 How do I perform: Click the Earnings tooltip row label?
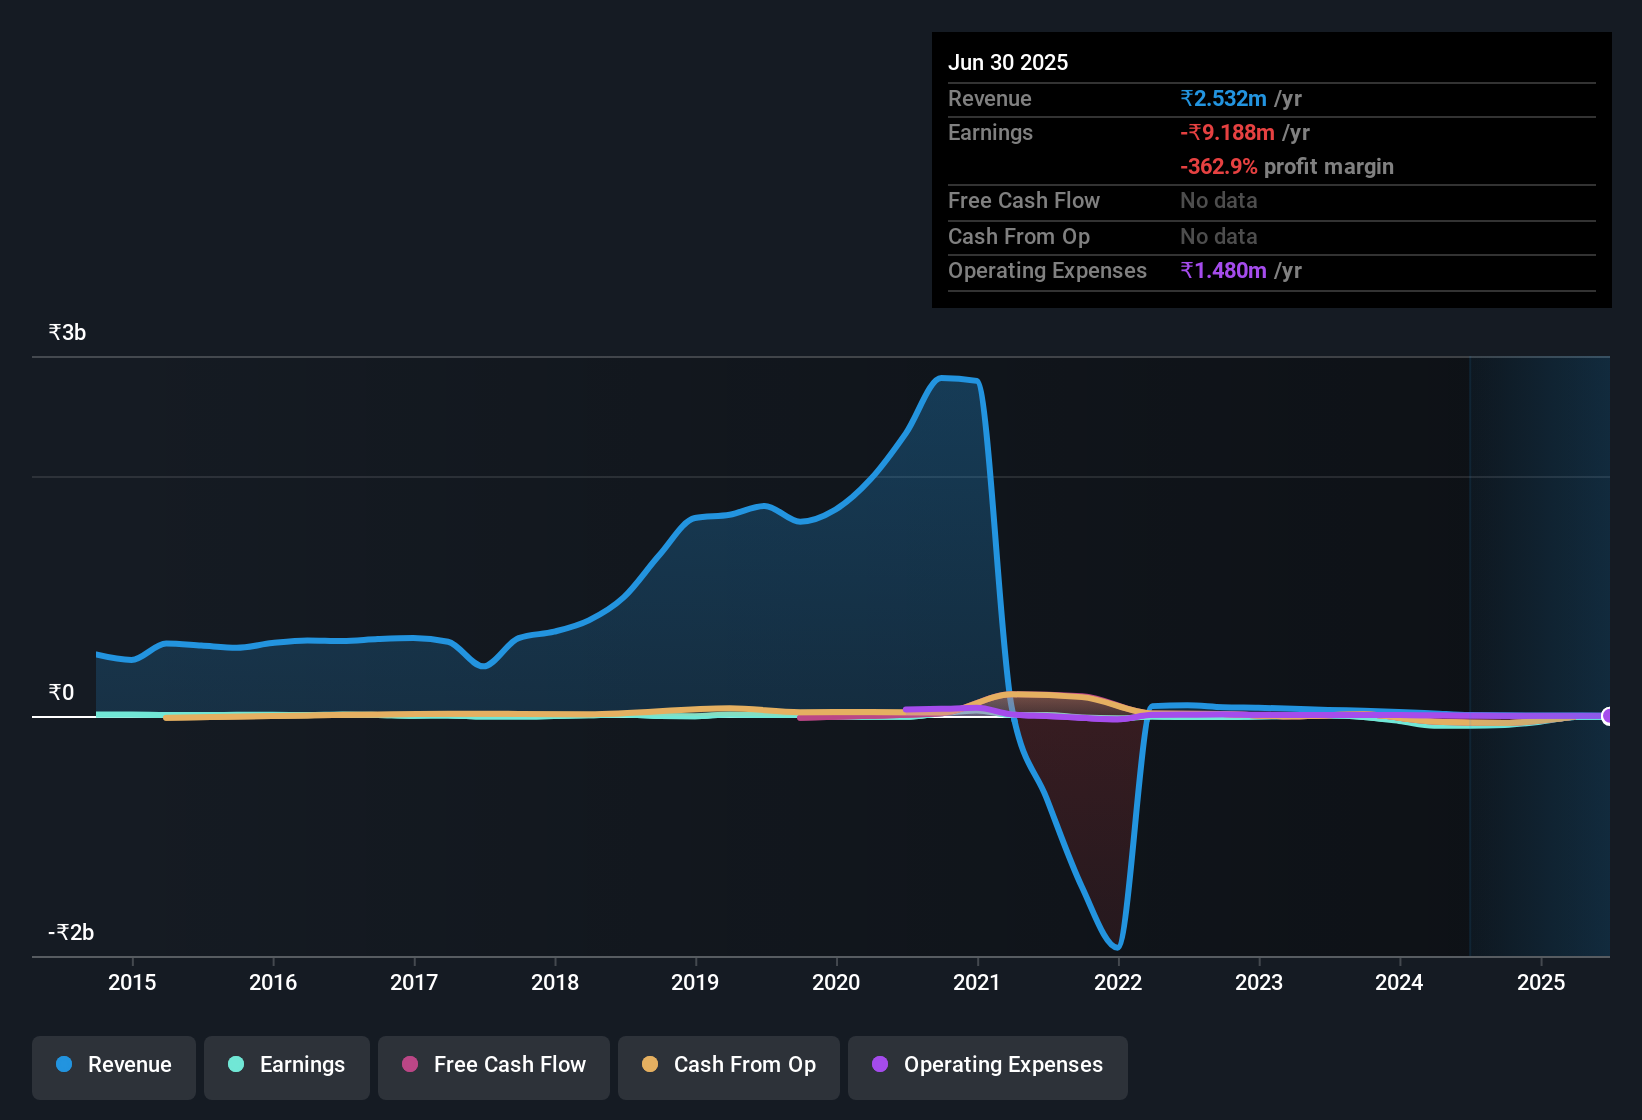click(x=990, y=132)
